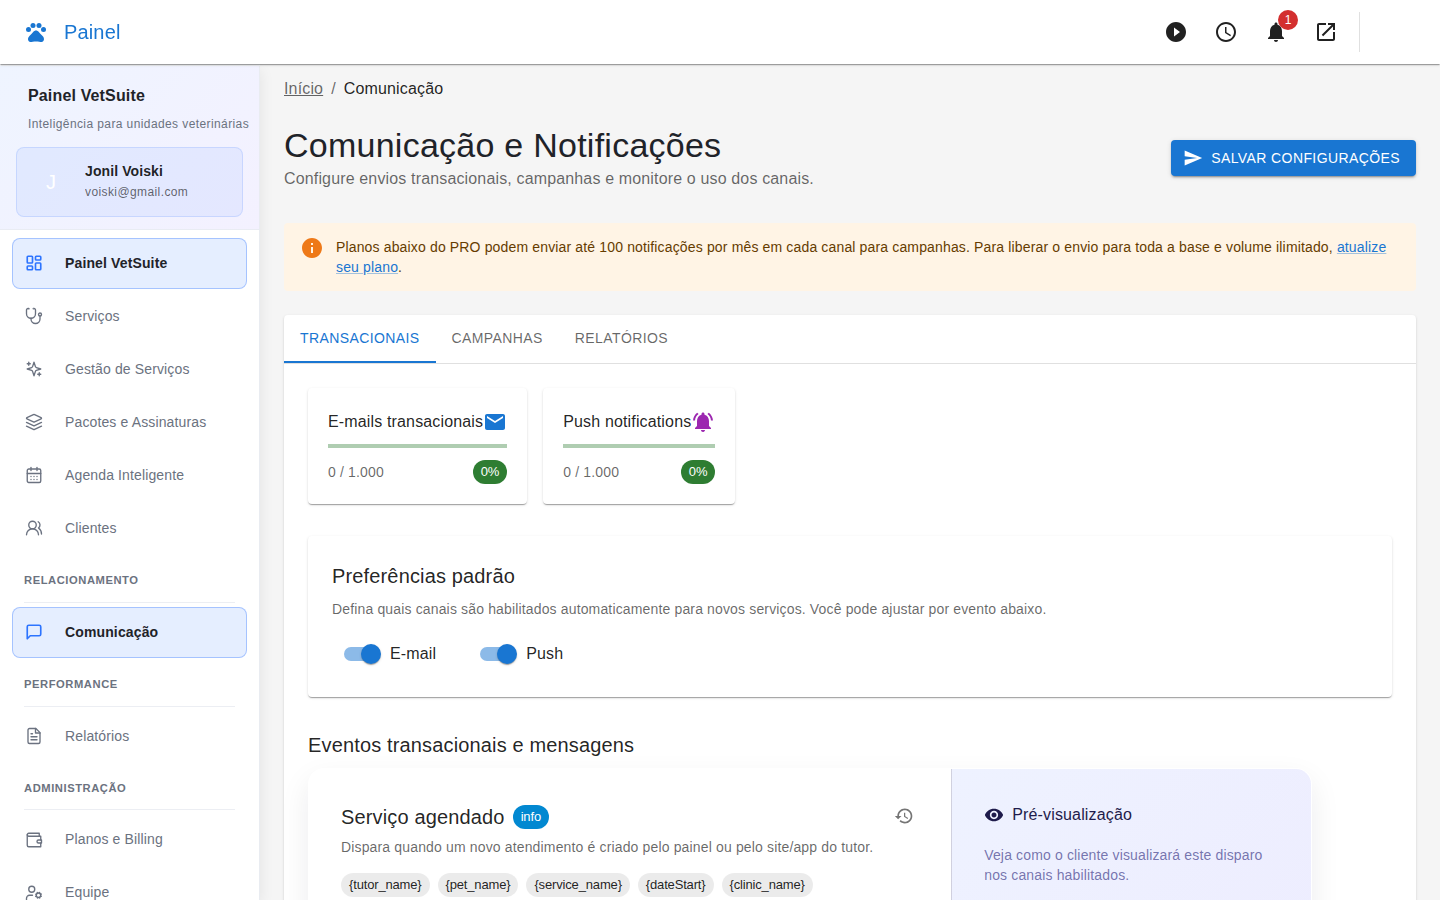Click the user avatar J
Screen dimensions: 1440x900
[51, 182]
